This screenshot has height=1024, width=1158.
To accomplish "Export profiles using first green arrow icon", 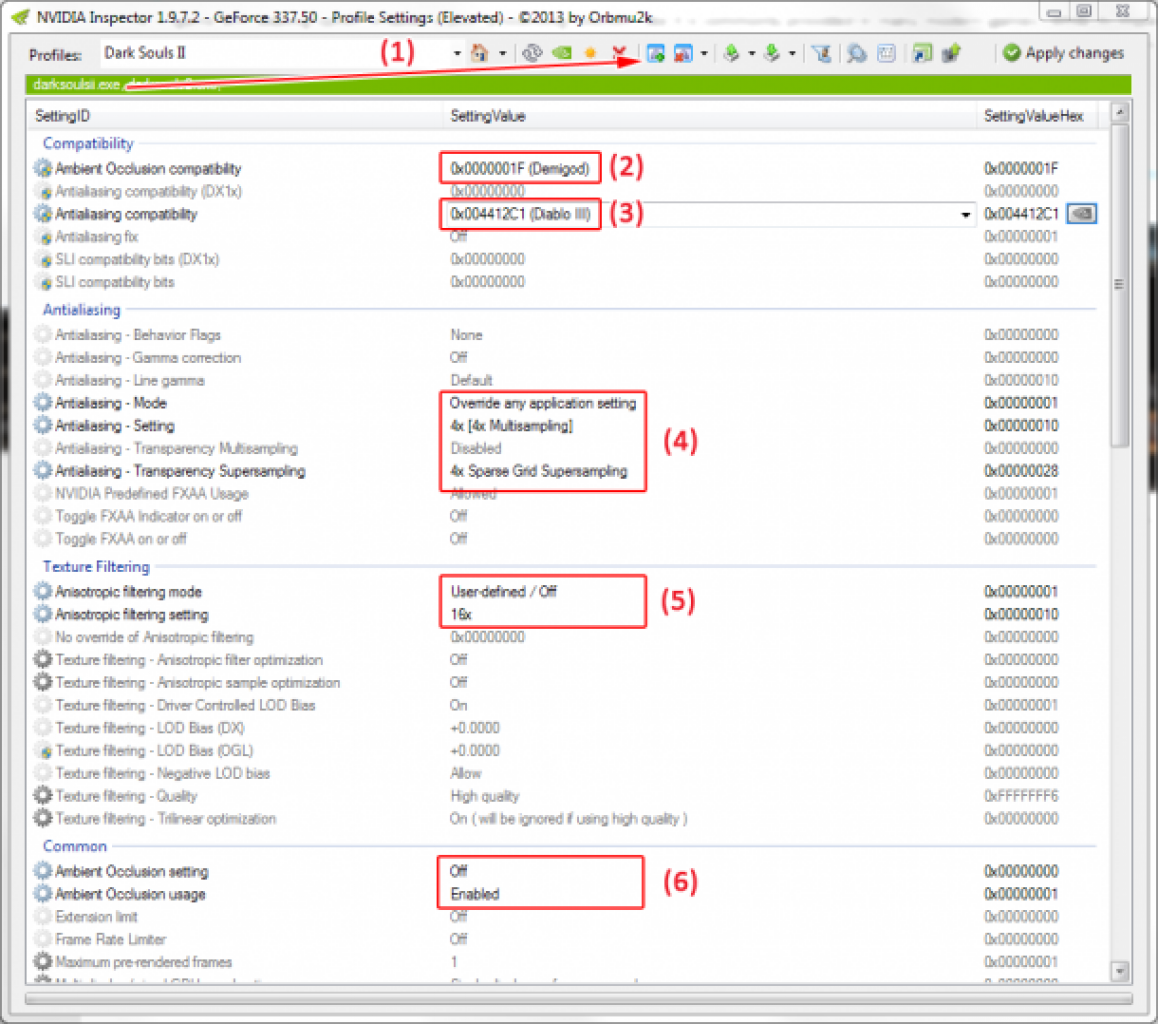I will coord(732,53).
